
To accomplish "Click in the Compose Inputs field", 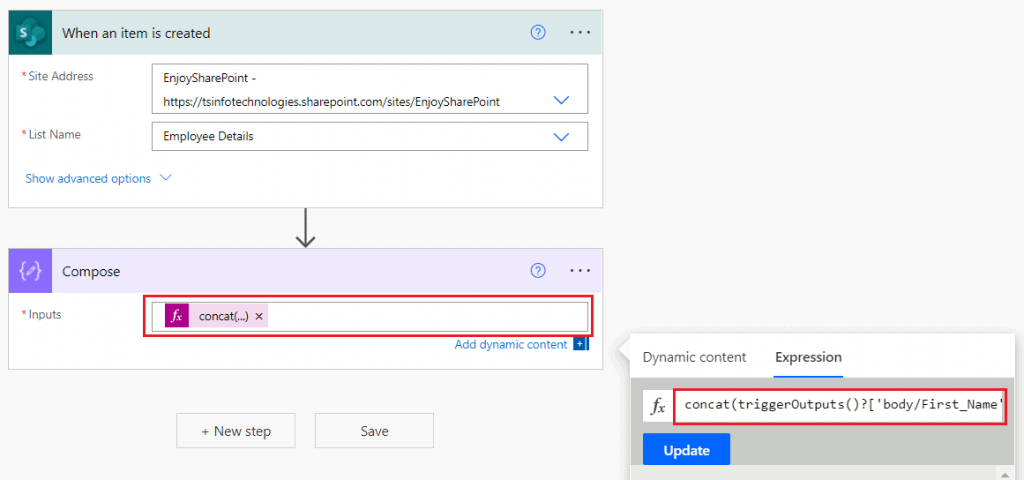I will [368, 316].
